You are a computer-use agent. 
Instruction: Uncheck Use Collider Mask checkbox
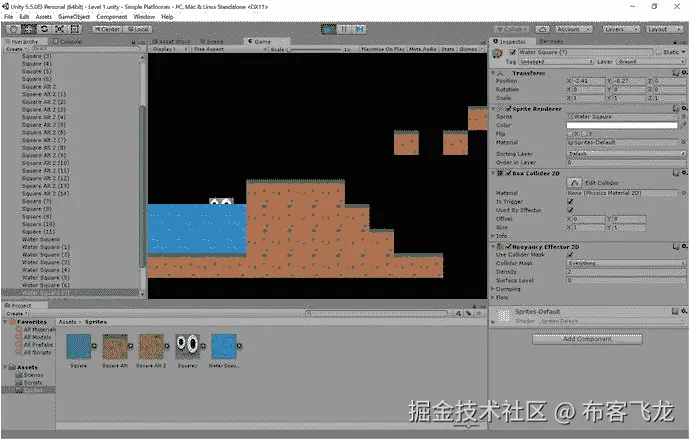click(570, 255)
